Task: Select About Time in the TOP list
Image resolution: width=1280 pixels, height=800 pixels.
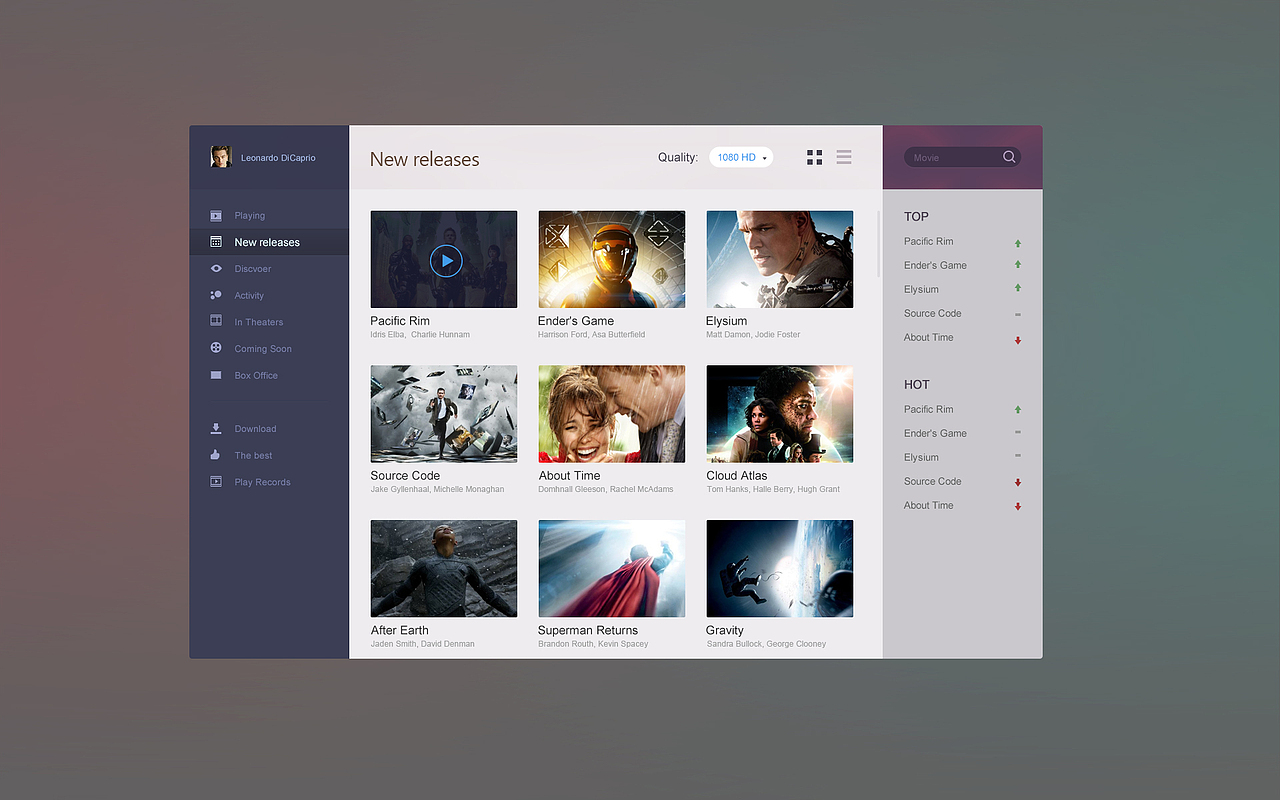Action: coord(929,337)
